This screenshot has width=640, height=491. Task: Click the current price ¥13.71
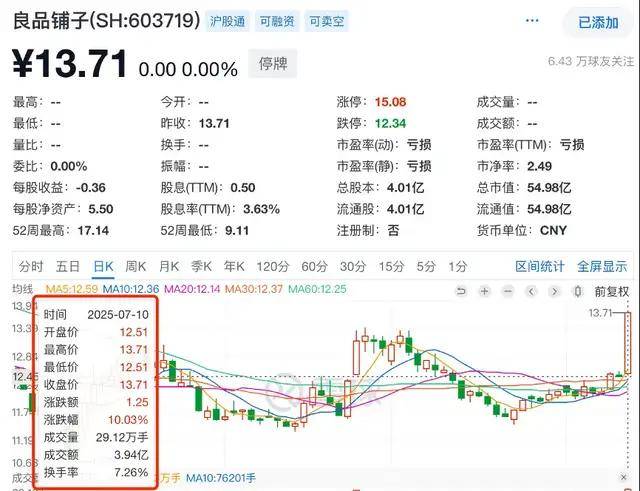pyautogui.click(x=70, y=64)
